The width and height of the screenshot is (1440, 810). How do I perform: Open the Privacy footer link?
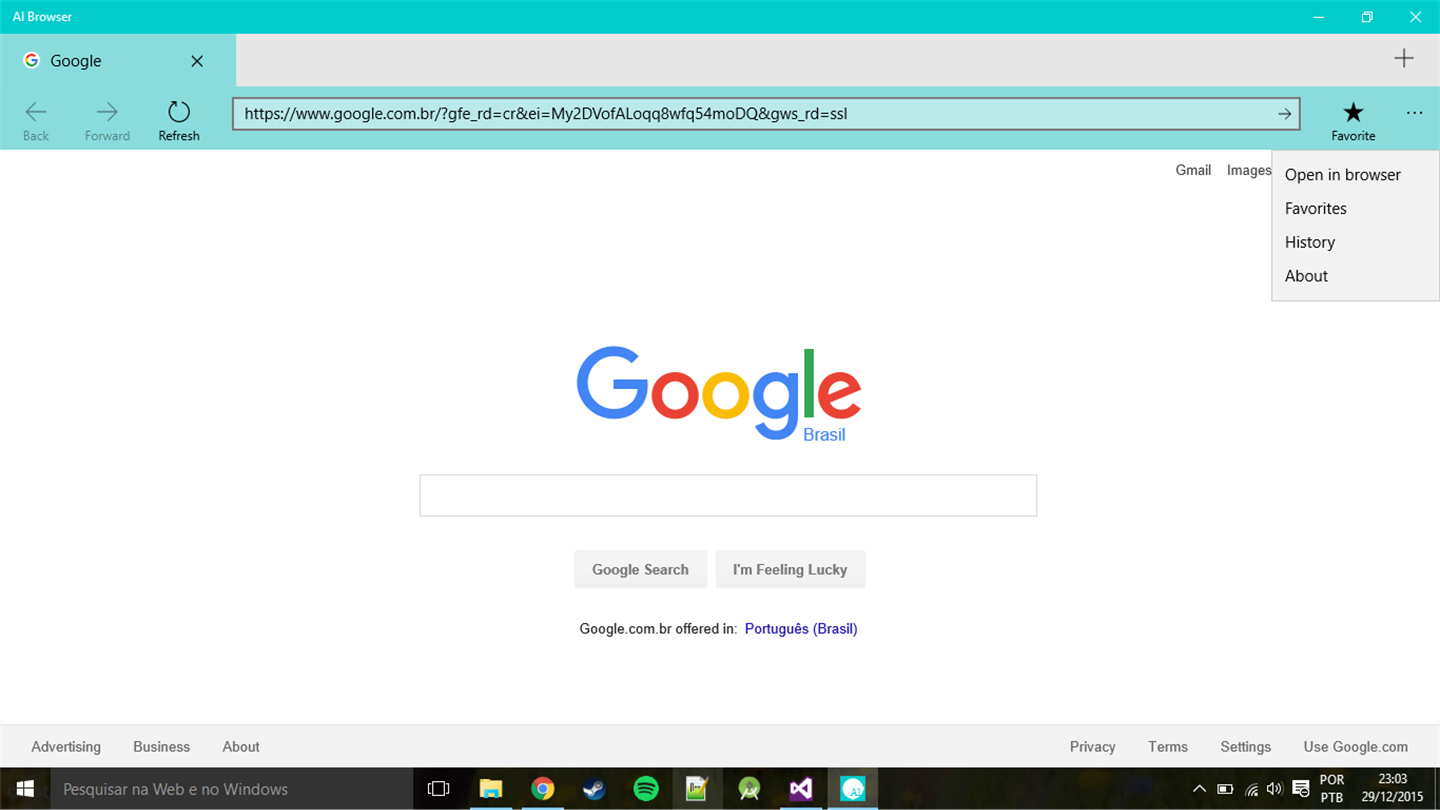coord(1092,747)
